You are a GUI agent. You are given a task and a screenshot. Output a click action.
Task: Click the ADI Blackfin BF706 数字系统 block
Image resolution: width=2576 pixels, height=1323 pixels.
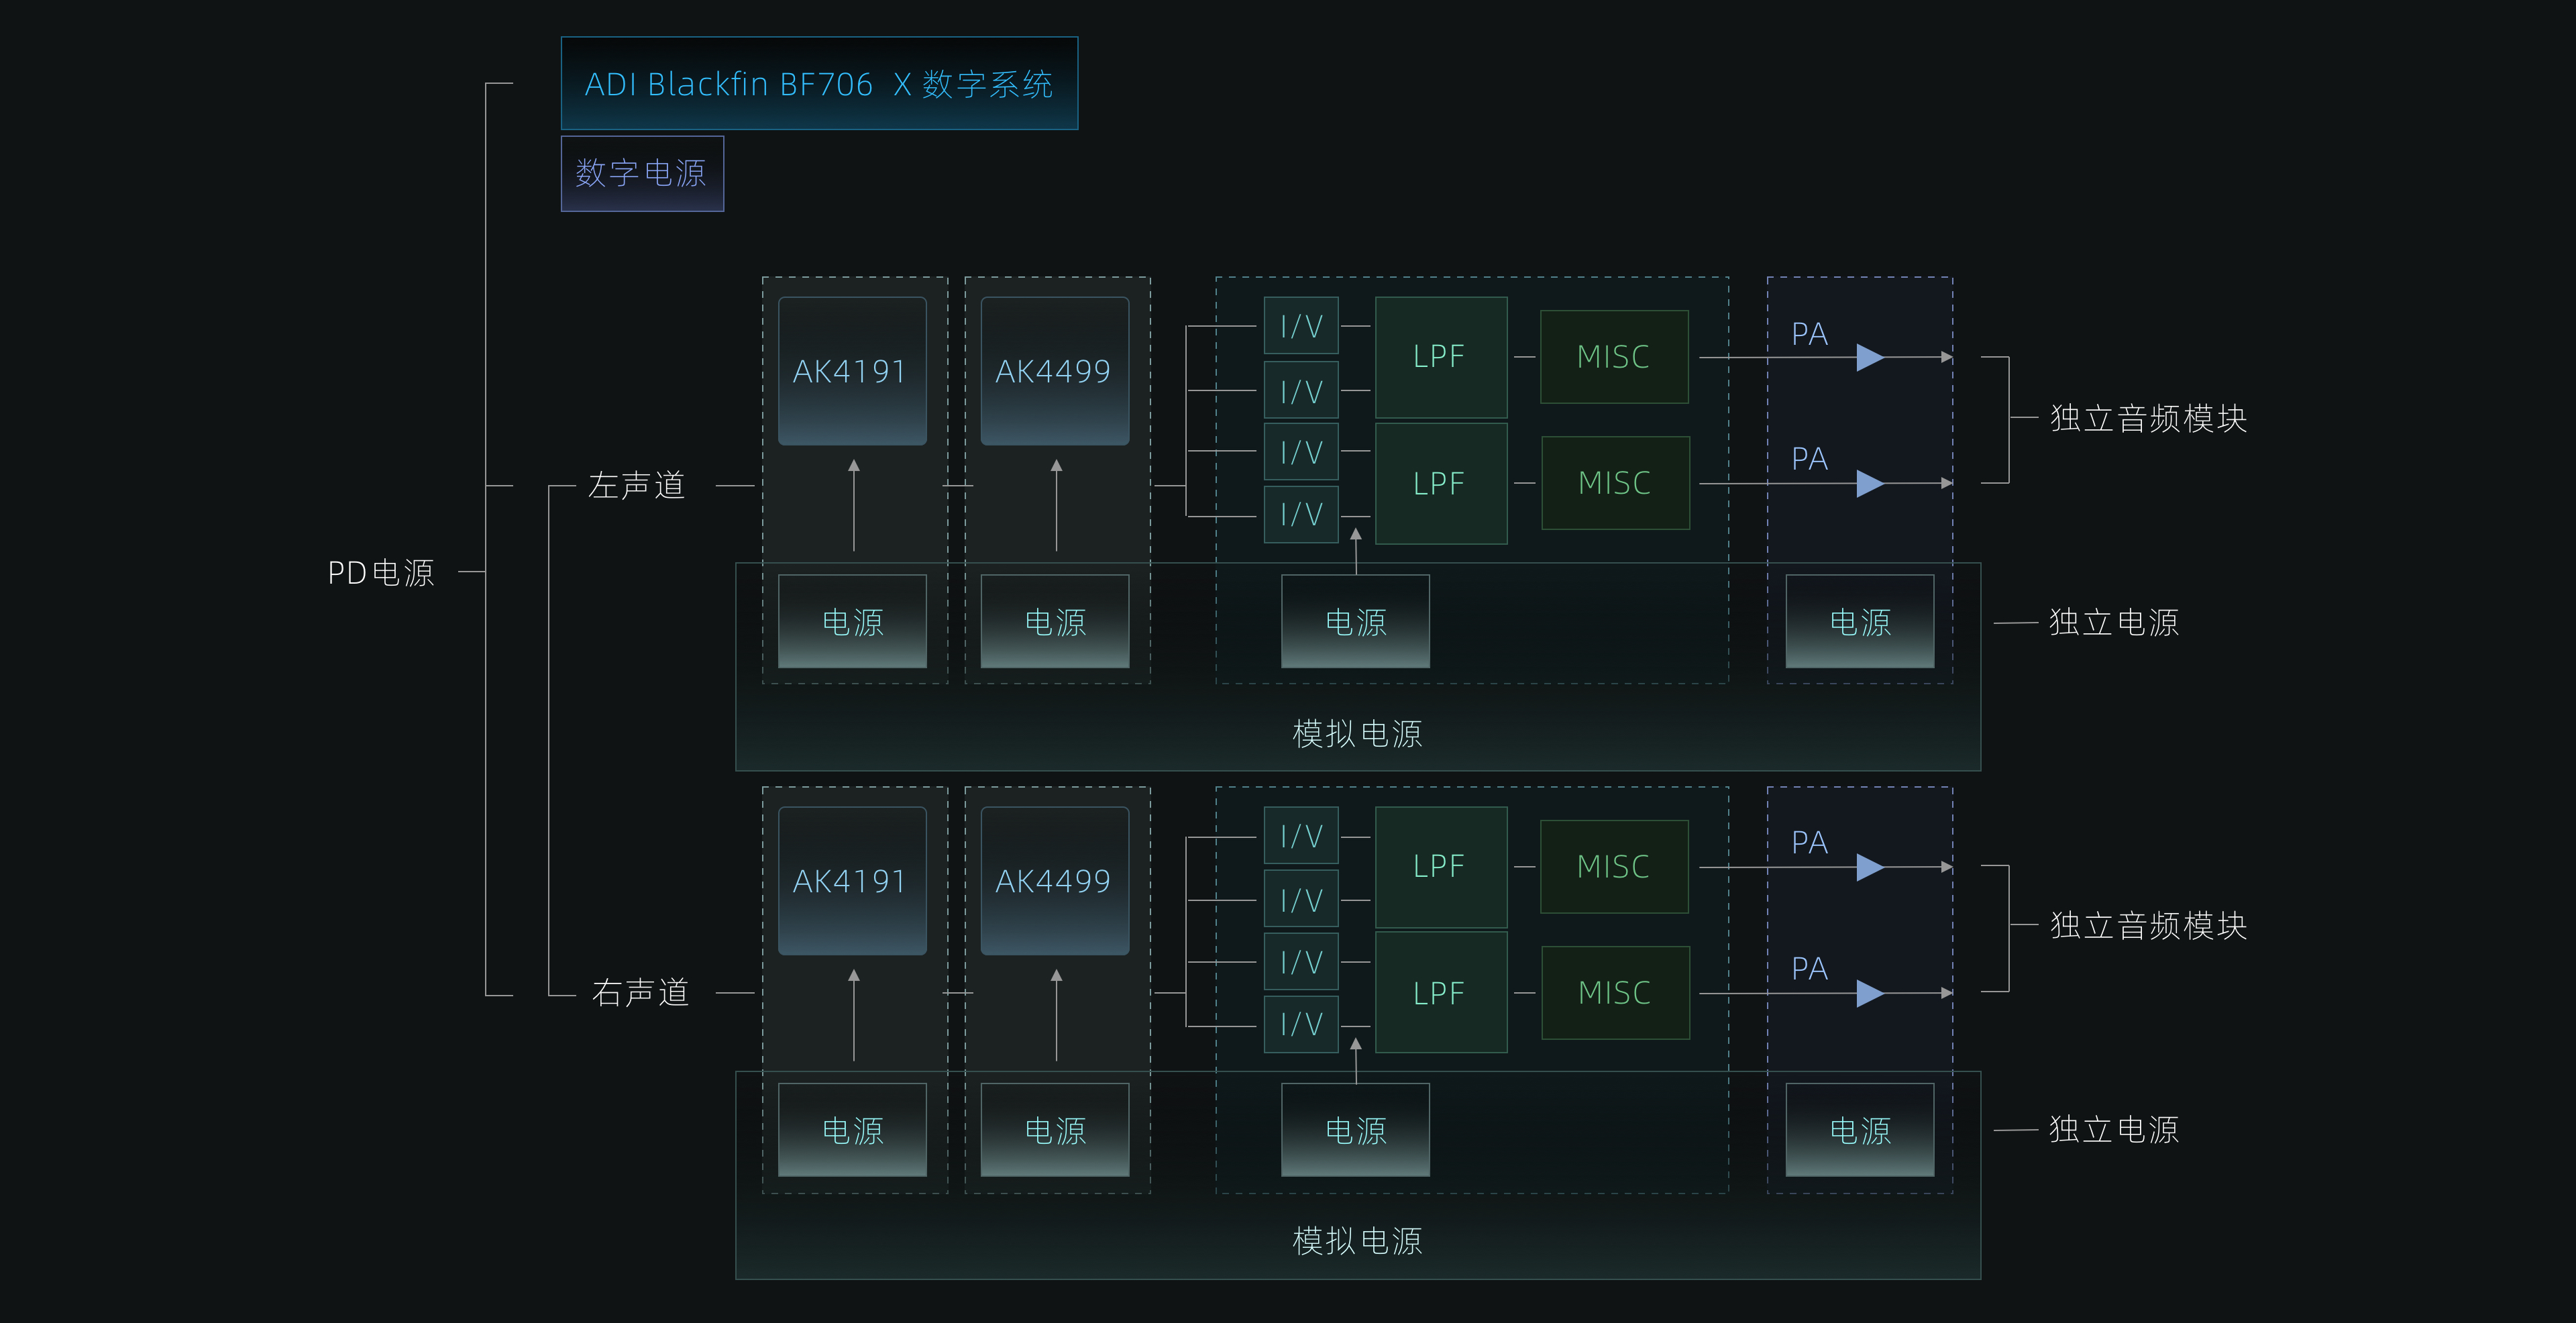[x=818, y=84]
